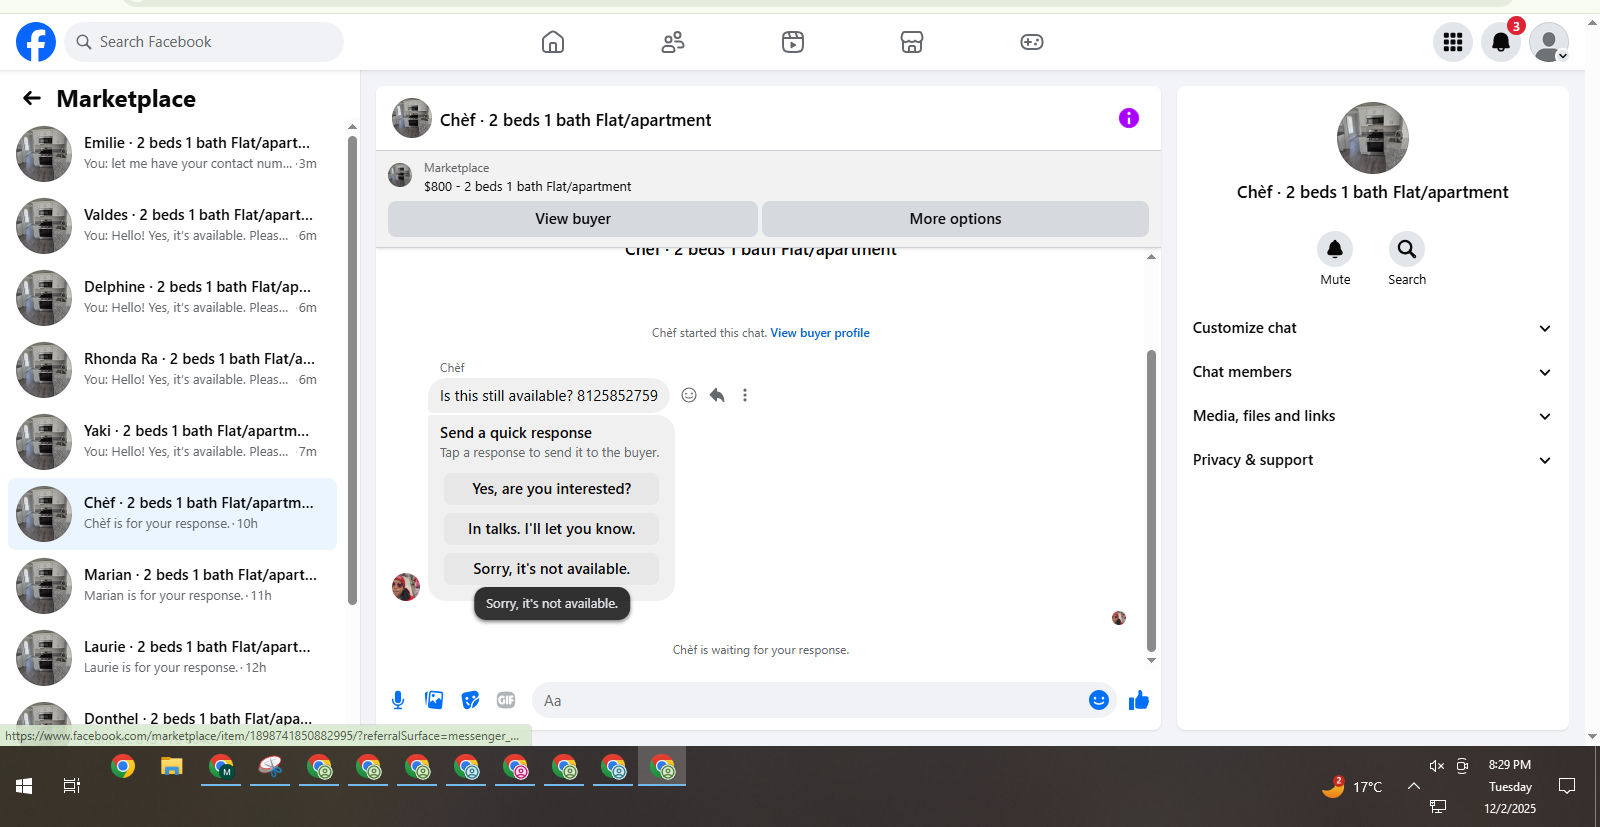The width and height of the screenshot is (1600, 827).
Task: Choose a GIF icon
Action: [x=506, y=700]
